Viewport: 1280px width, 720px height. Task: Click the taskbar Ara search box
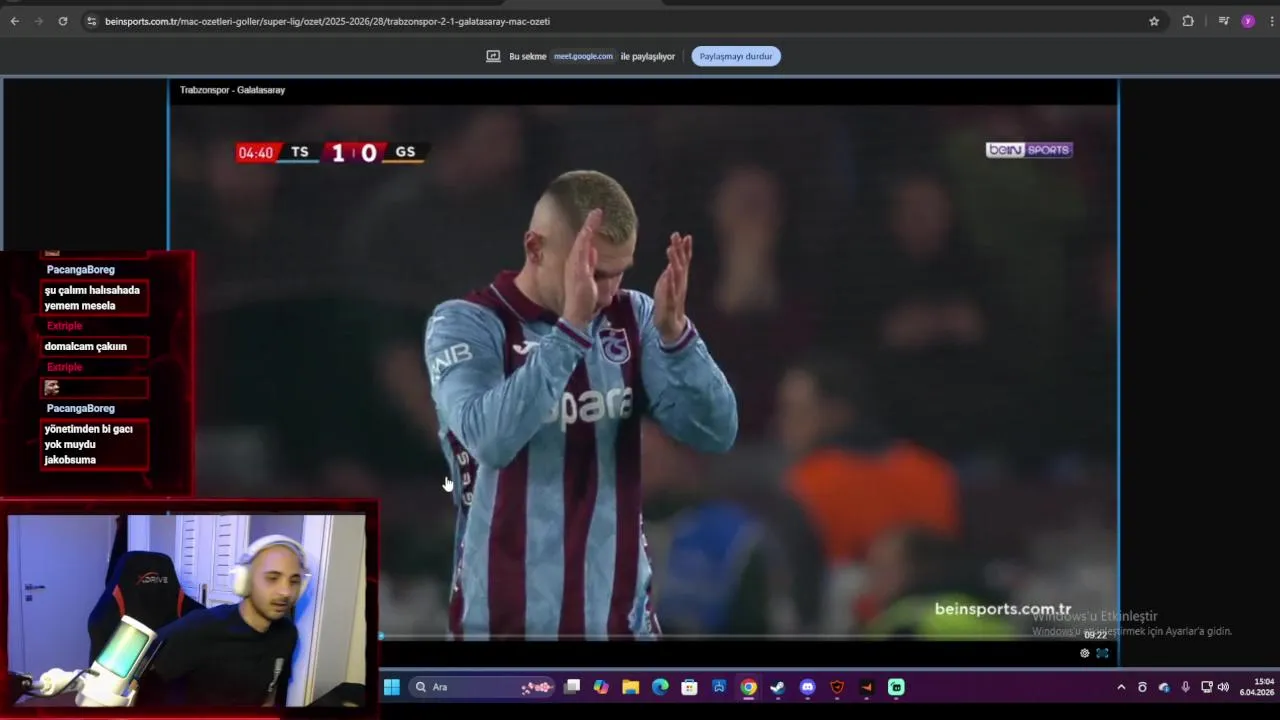(484, 687)
